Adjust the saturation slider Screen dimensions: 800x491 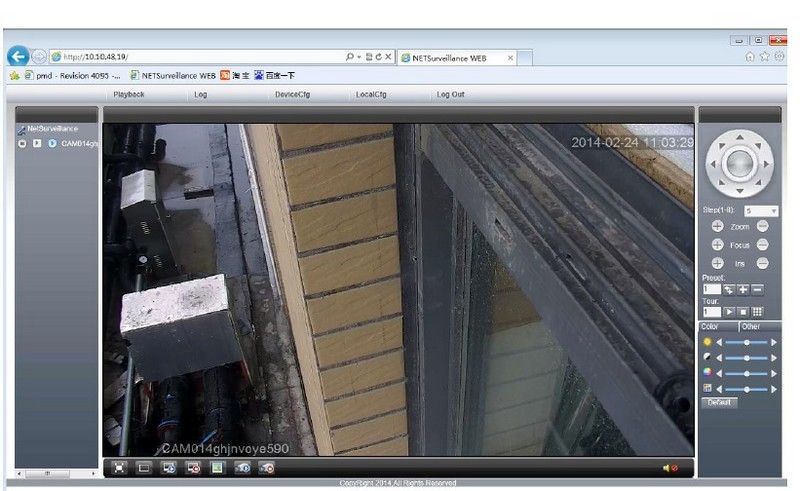coord(746,374)
